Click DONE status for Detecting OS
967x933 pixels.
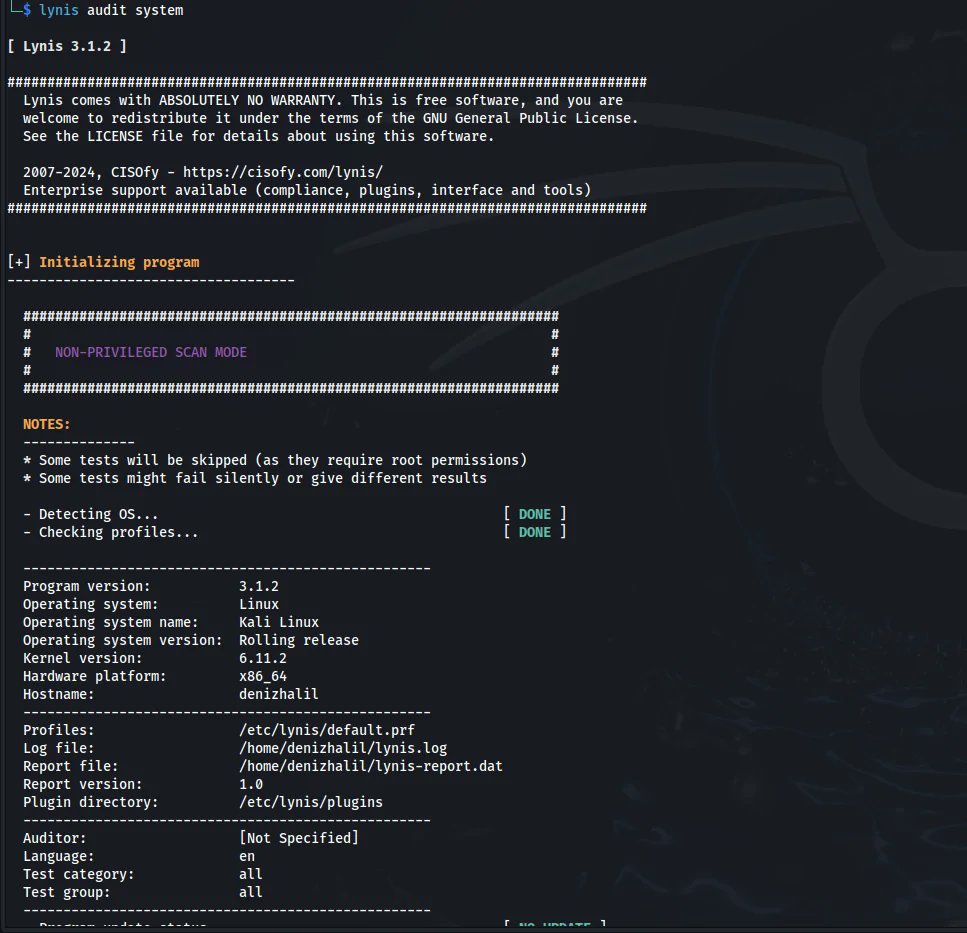(x=535, y=514)
